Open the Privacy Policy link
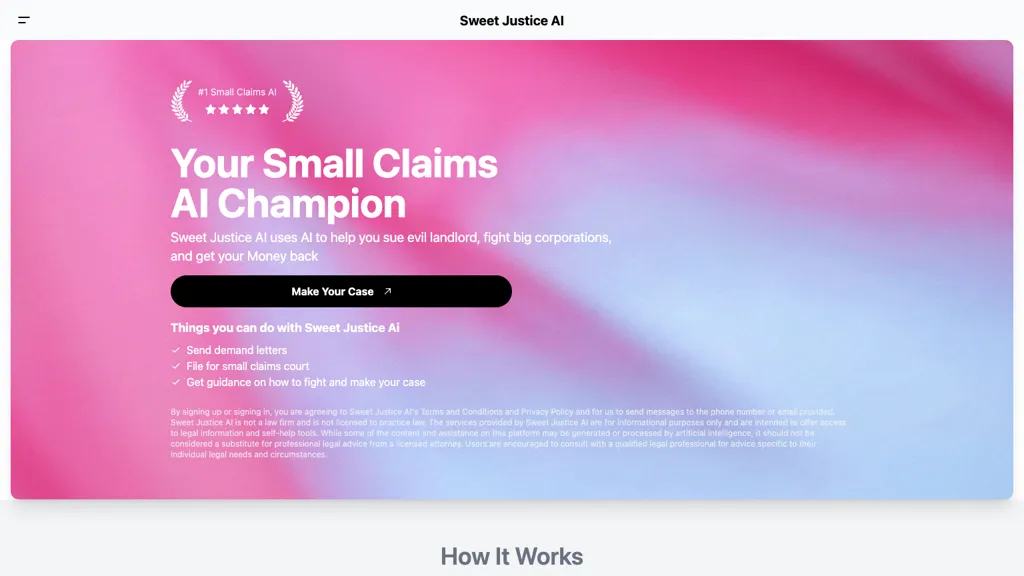Screen dimensions: 1024x576 547,412
